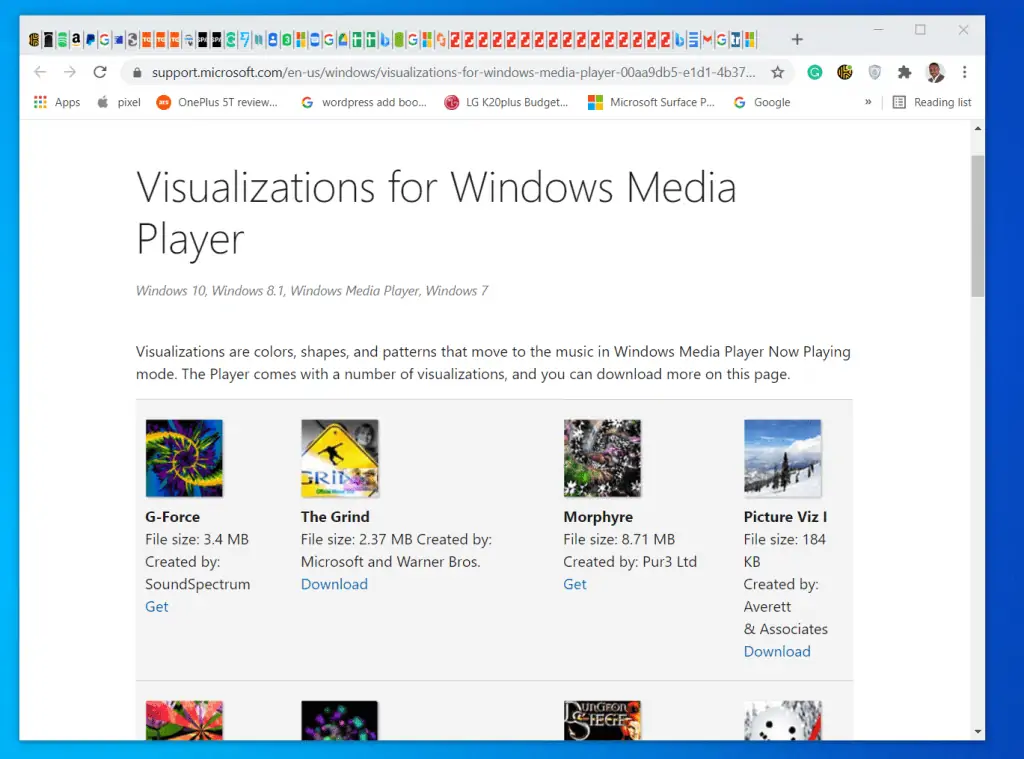Expand hidden bookmarks with the chevron

pos(868,102)
